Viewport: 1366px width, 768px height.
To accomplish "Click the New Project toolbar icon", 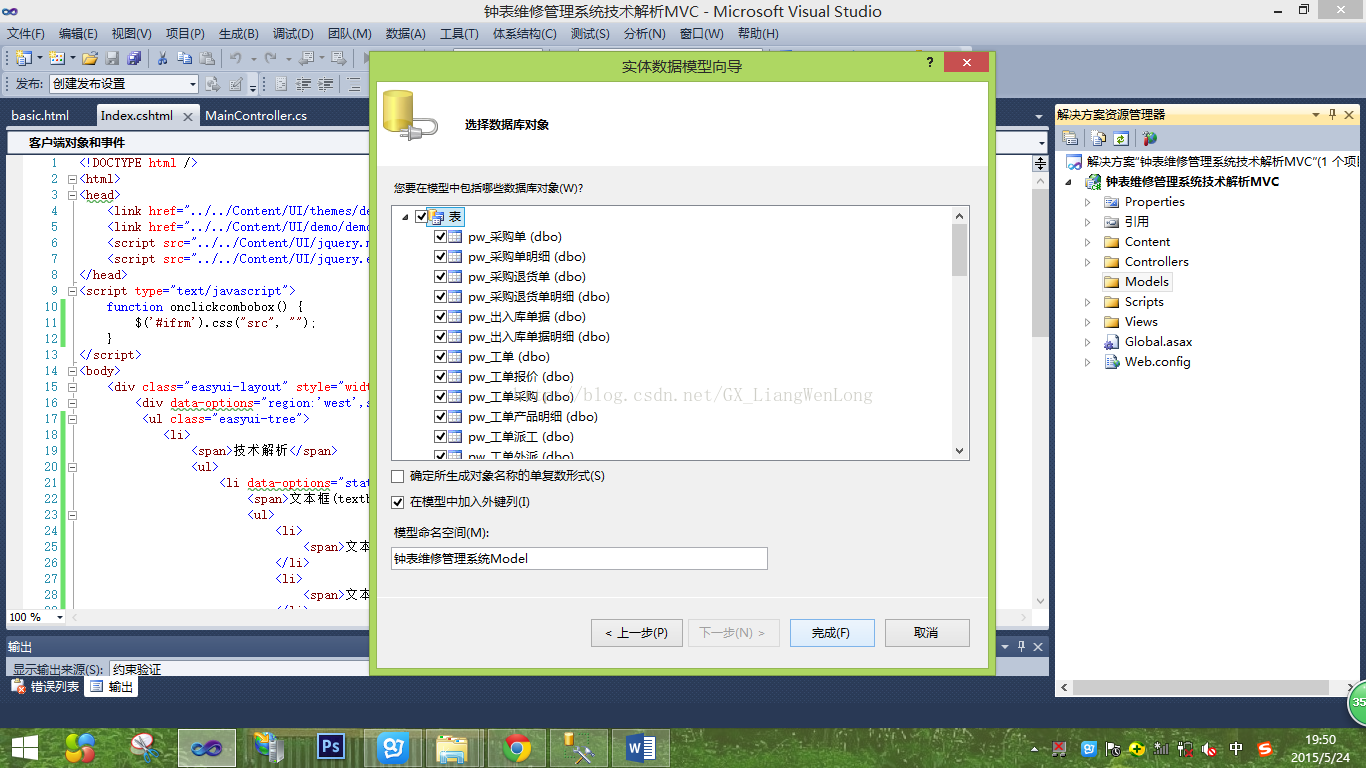I will pyautogui.click(x=24, y=58).
